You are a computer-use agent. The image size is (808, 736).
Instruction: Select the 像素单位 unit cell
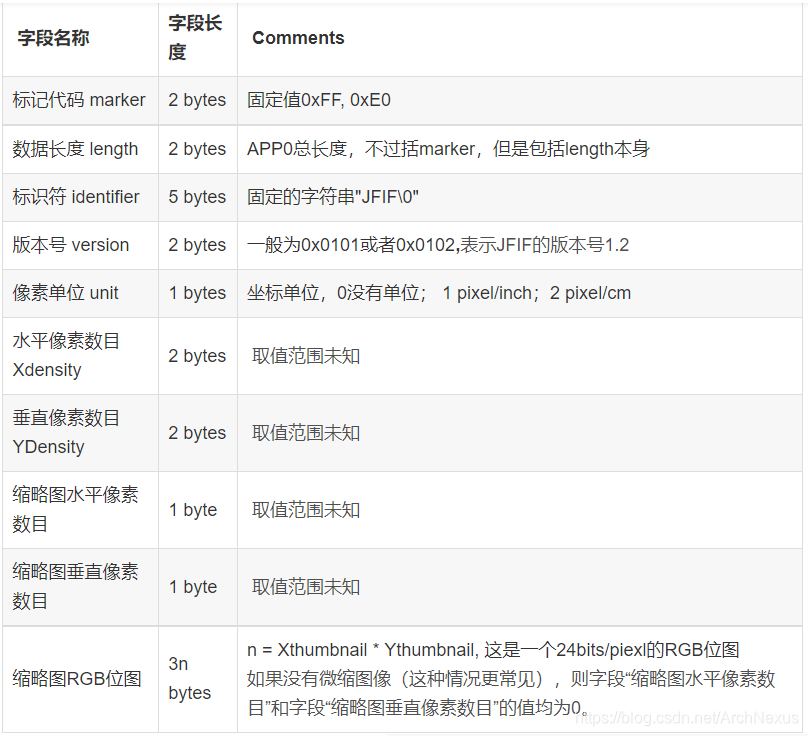point(80,293)
